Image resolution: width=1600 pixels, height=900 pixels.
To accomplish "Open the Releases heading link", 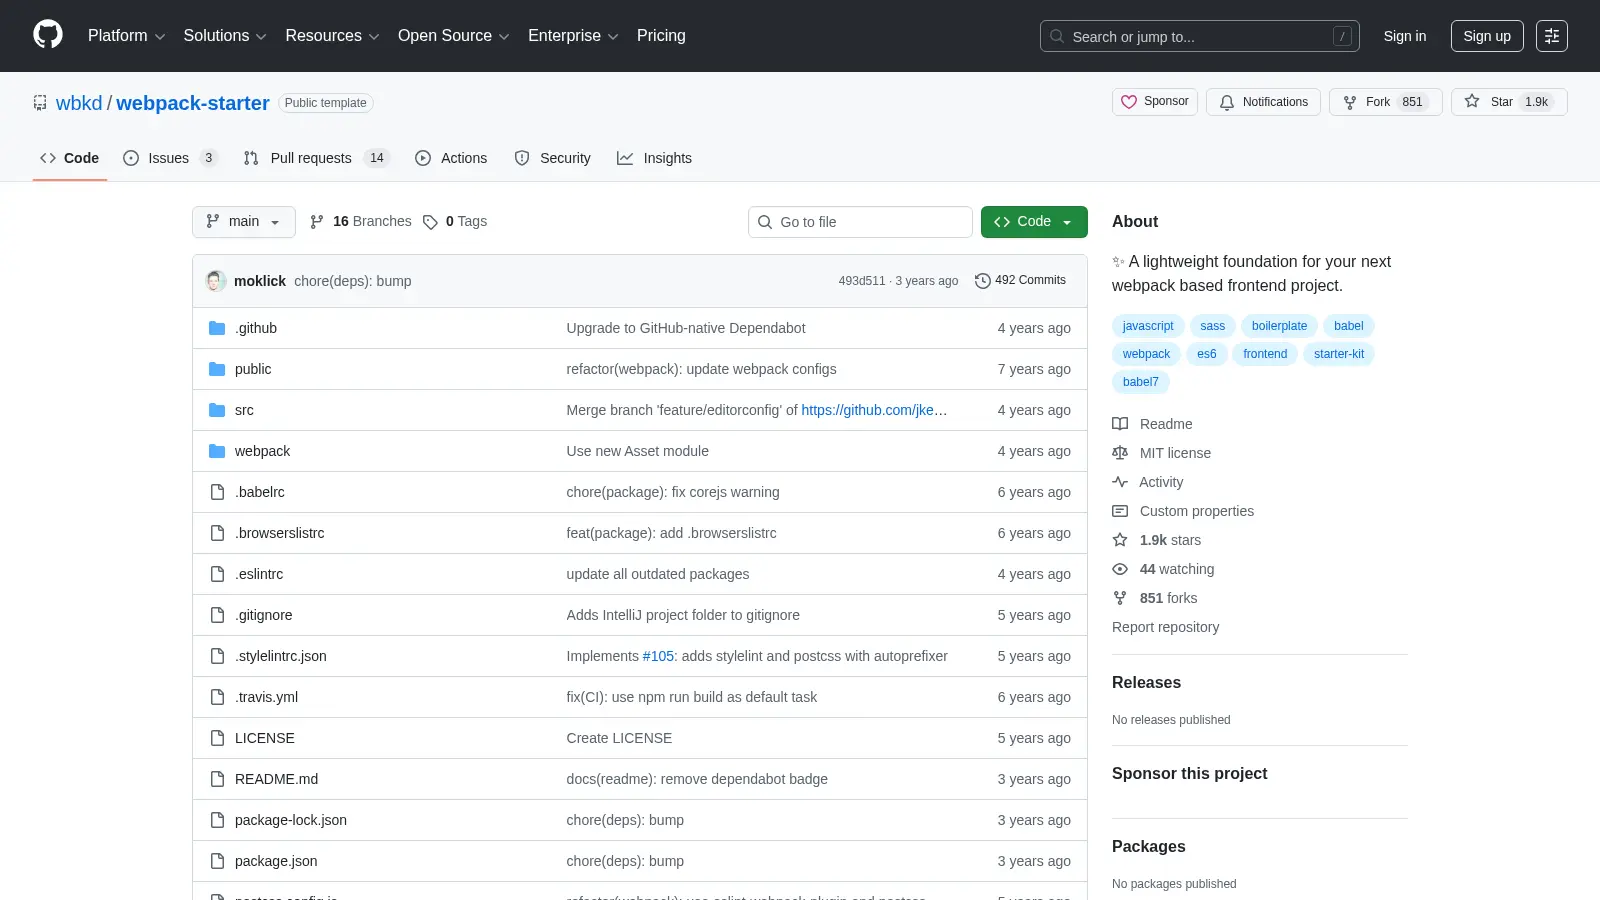I will (1146, 682).
